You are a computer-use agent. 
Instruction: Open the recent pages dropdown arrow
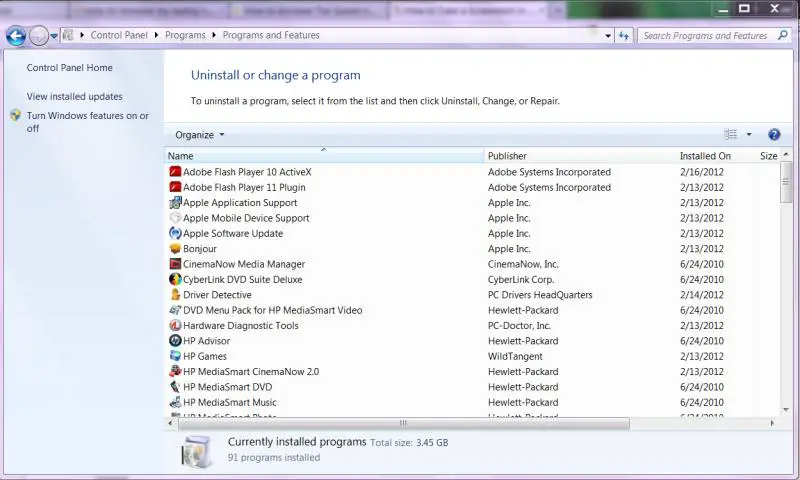tap(54, 36)
